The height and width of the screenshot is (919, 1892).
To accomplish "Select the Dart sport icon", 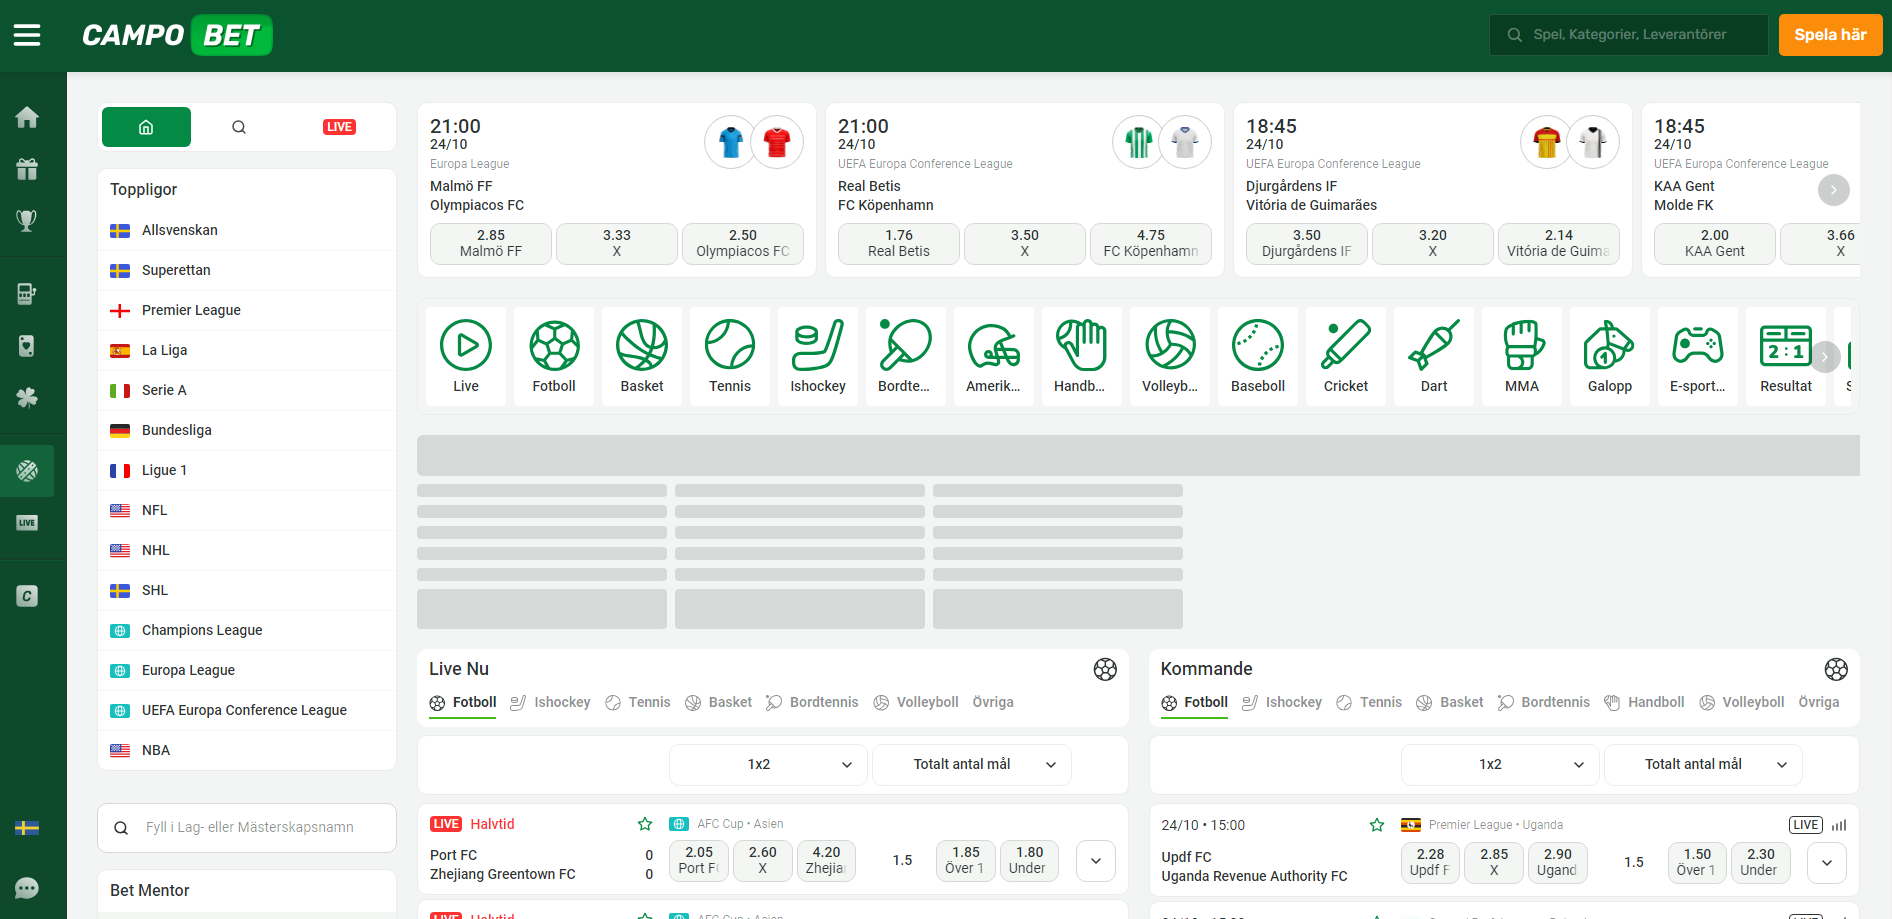I will 1433,356.
